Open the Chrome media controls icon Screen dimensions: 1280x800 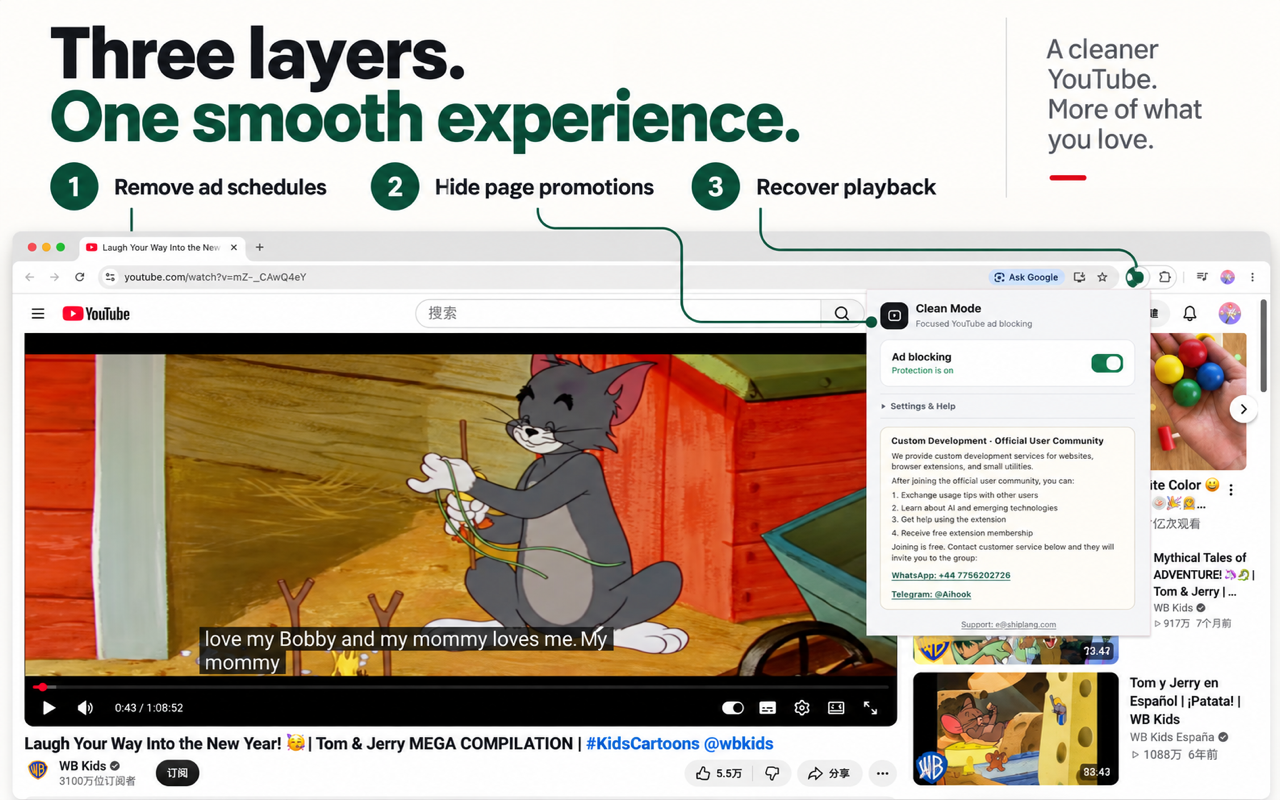click(x=1202, y=277)
